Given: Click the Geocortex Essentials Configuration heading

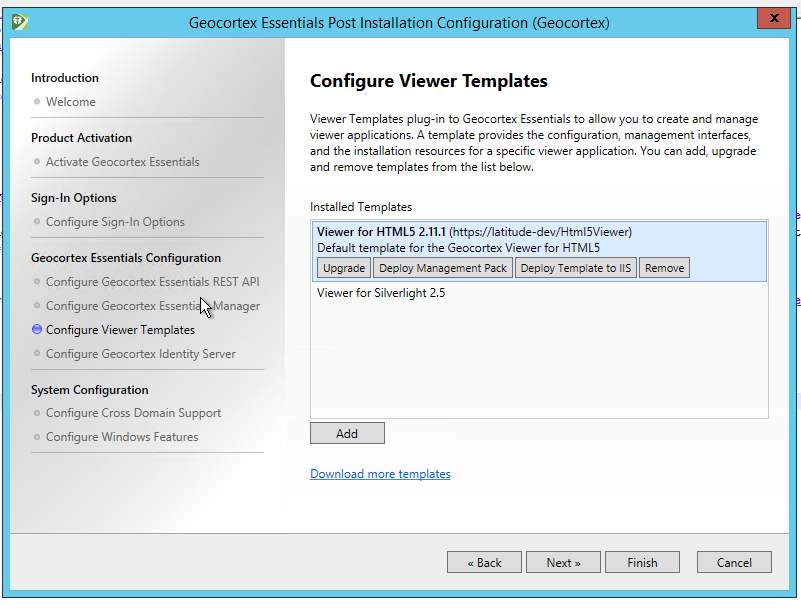Looking at the screenshot, I should pos(126,257).
